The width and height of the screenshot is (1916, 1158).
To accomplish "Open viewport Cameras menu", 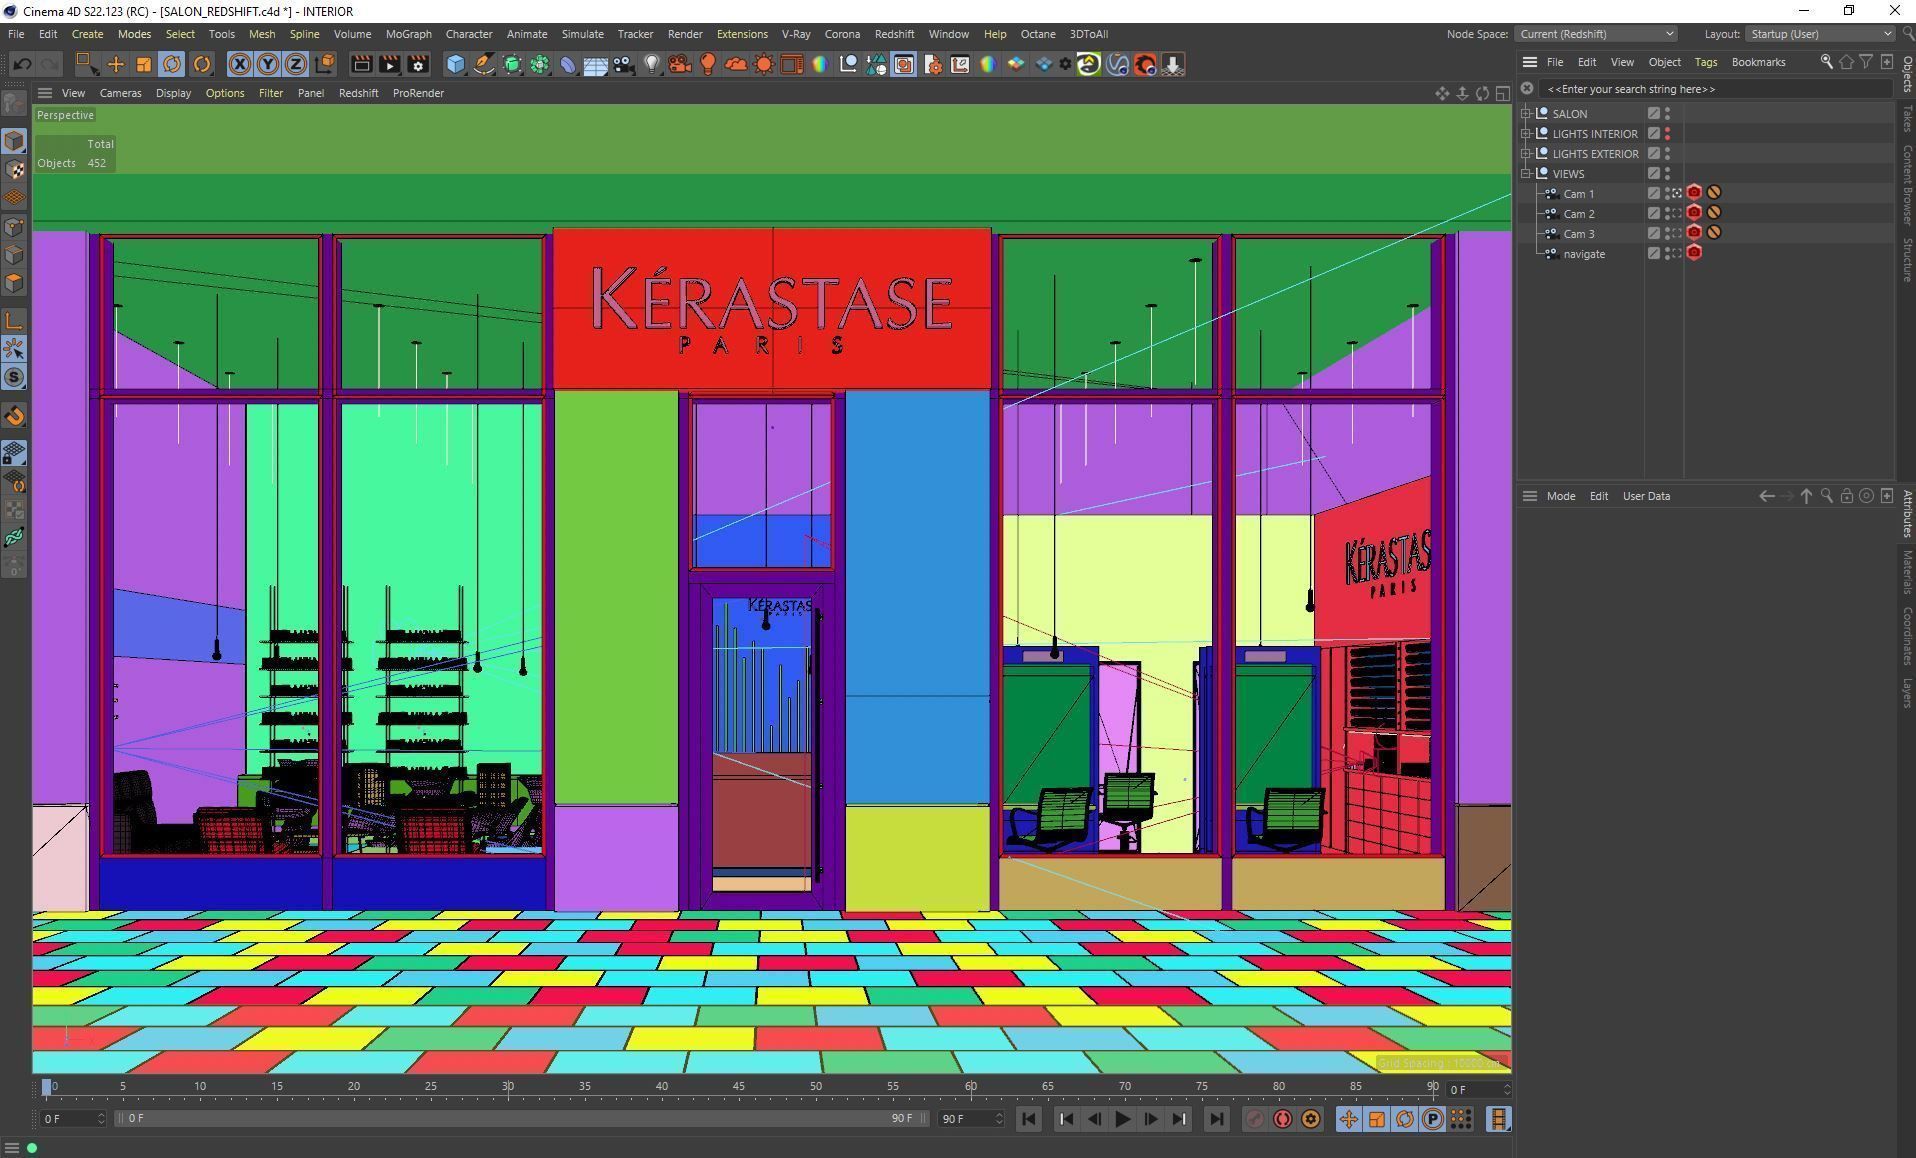I will [x=120, y=93].
